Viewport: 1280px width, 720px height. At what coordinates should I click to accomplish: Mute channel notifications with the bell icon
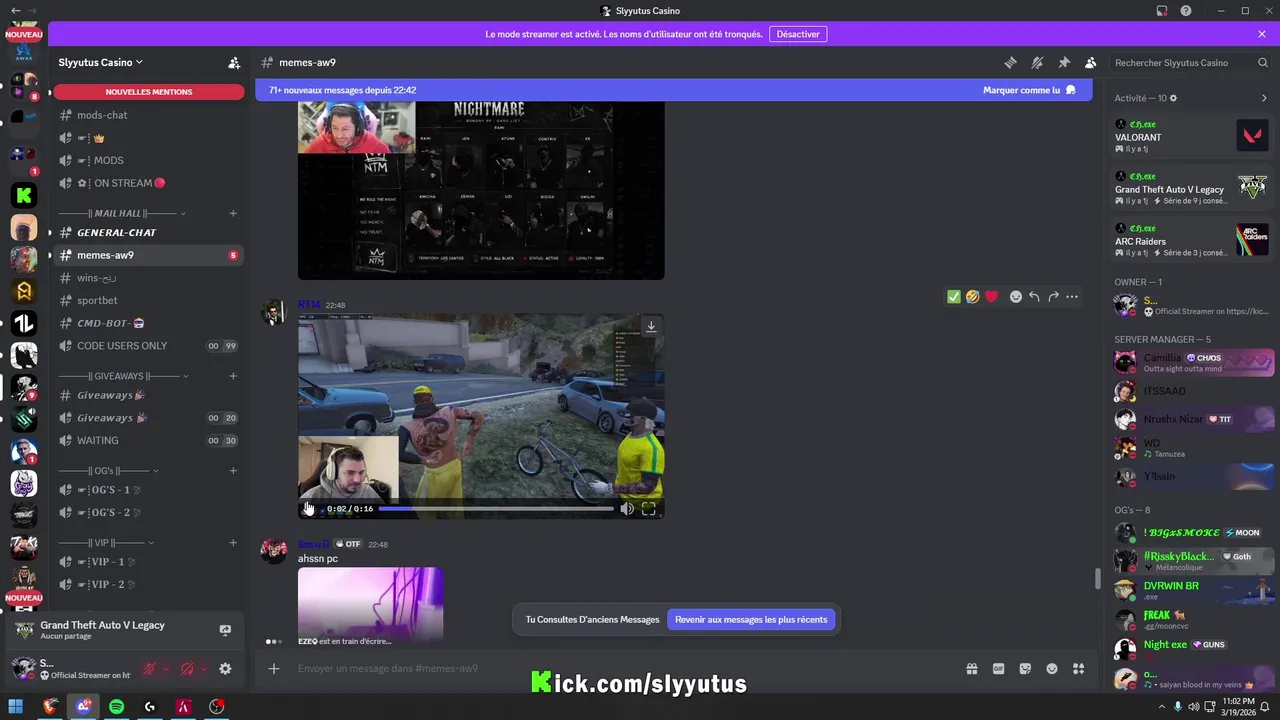point(1037,62)
